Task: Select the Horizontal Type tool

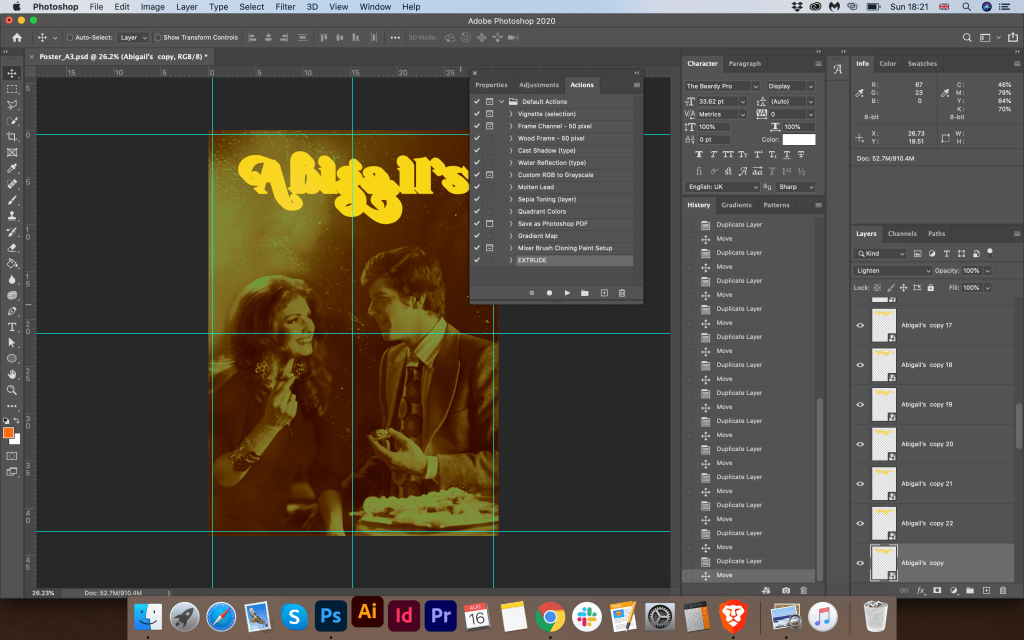Action: click(12, 327)
